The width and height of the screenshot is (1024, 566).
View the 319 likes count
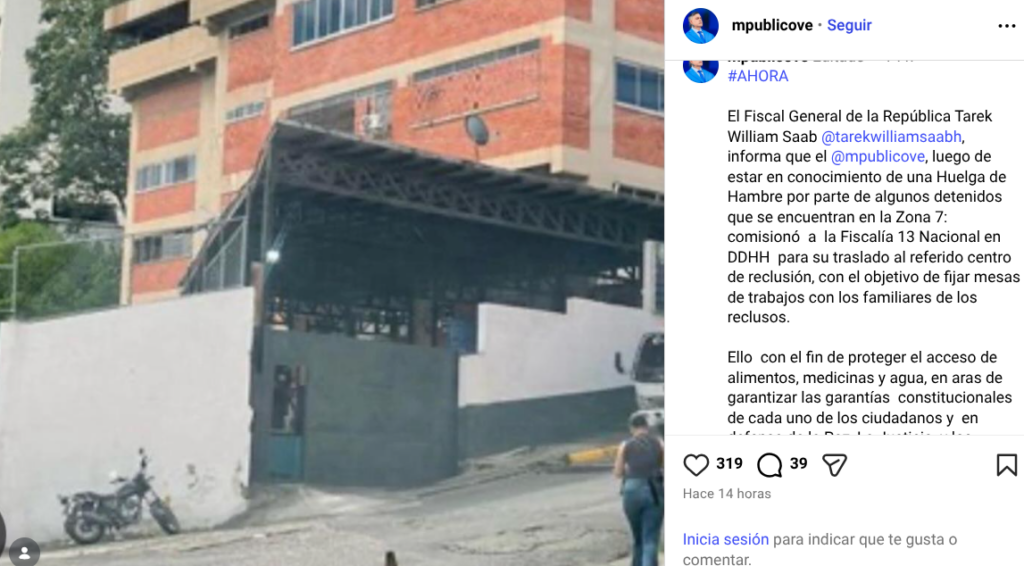point(729,464)
